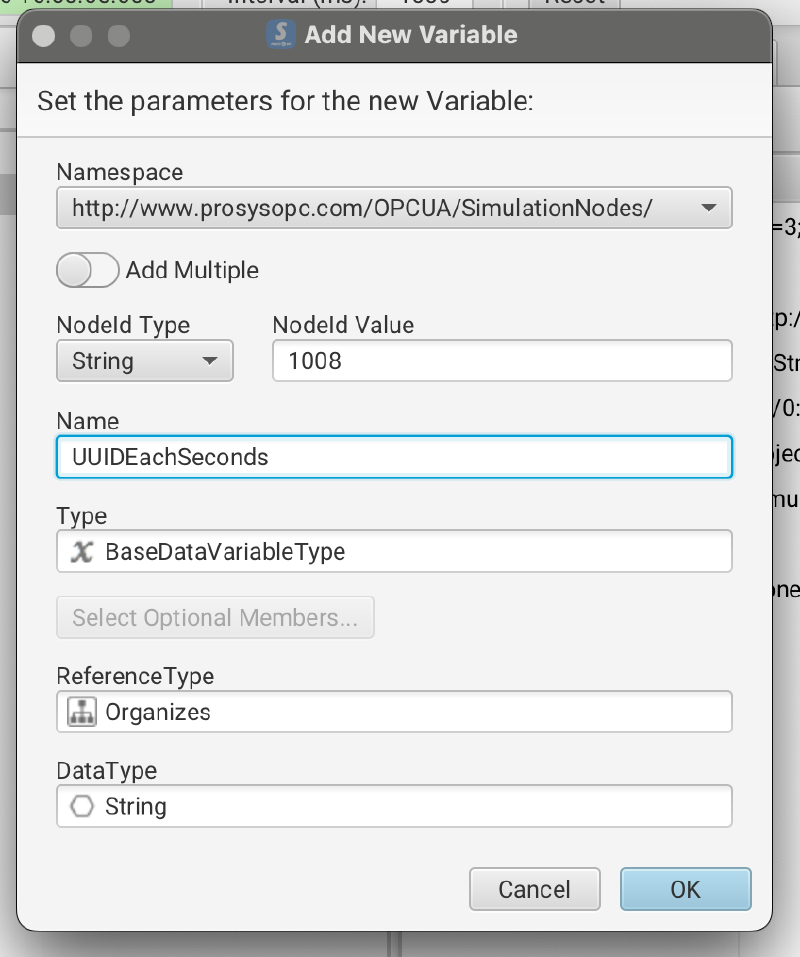This screenshot has height=957, width=800.
Task: Cancel the Add New Variable dialog
Action: 534,888
